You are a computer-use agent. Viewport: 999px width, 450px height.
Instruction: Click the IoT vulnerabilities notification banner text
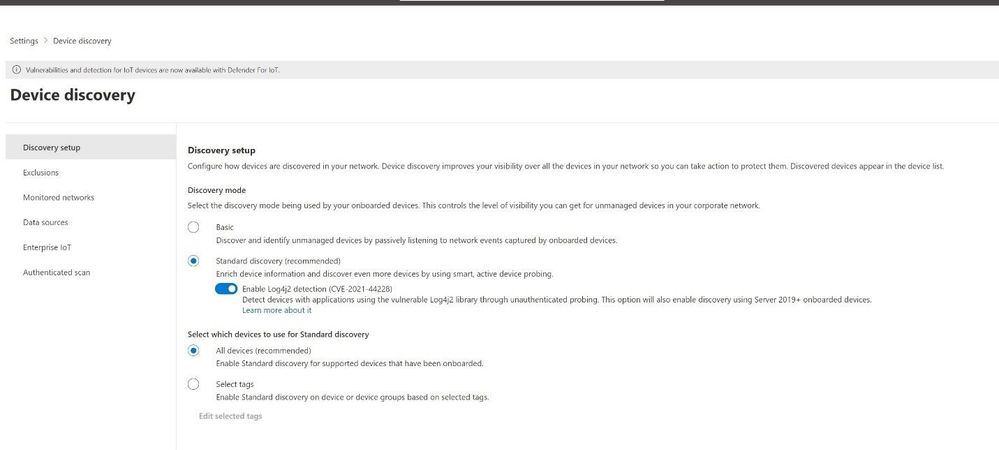(150, 70)
